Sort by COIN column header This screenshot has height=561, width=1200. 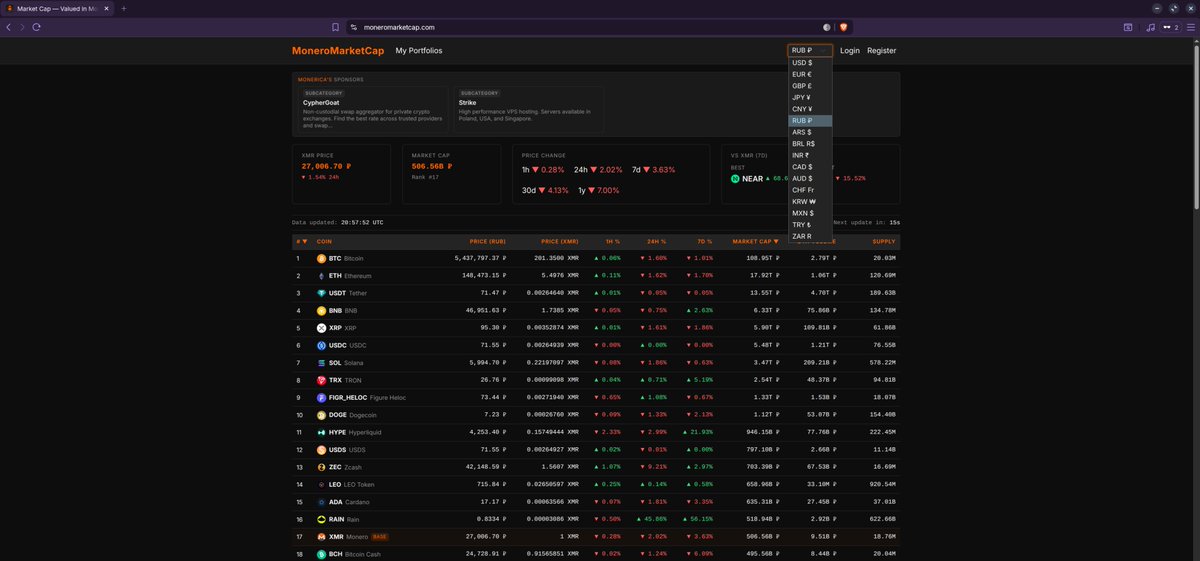click(324, 241)
